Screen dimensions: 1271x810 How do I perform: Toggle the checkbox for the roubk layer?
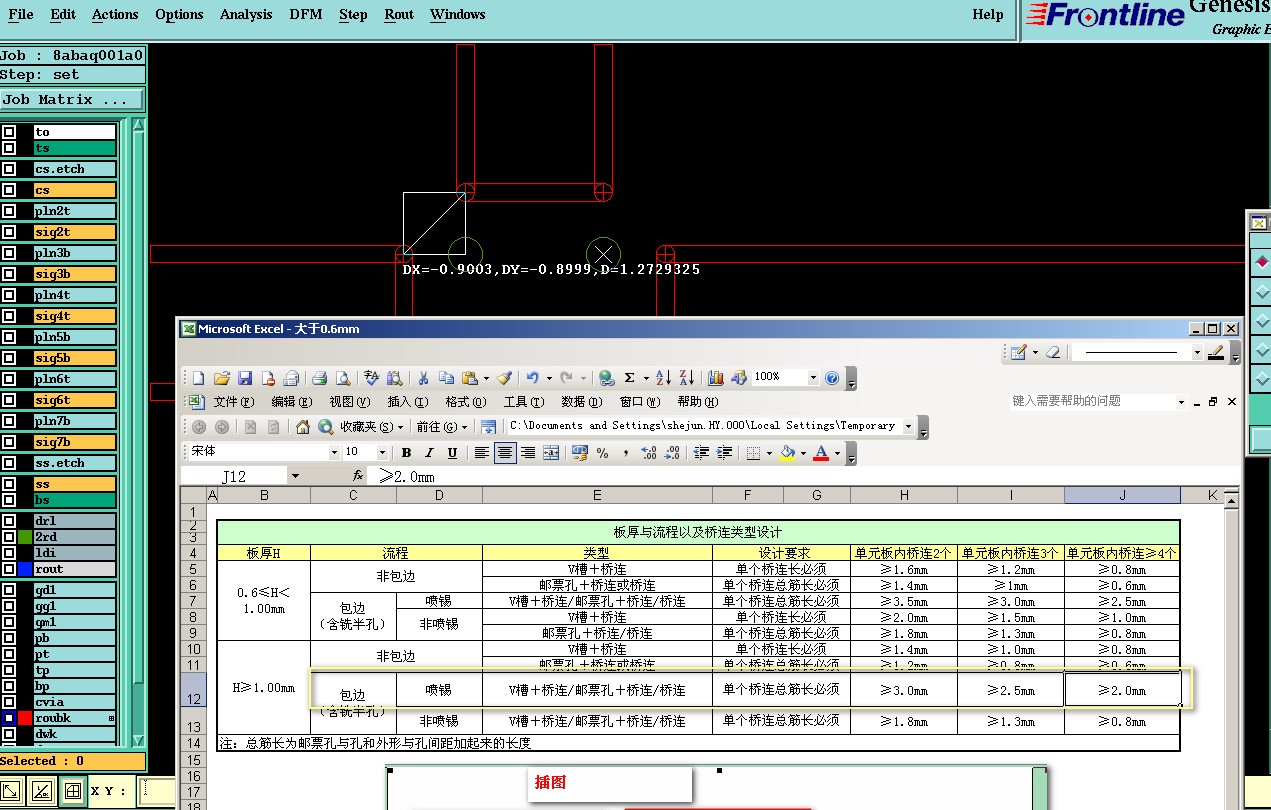tap(9, 718)
